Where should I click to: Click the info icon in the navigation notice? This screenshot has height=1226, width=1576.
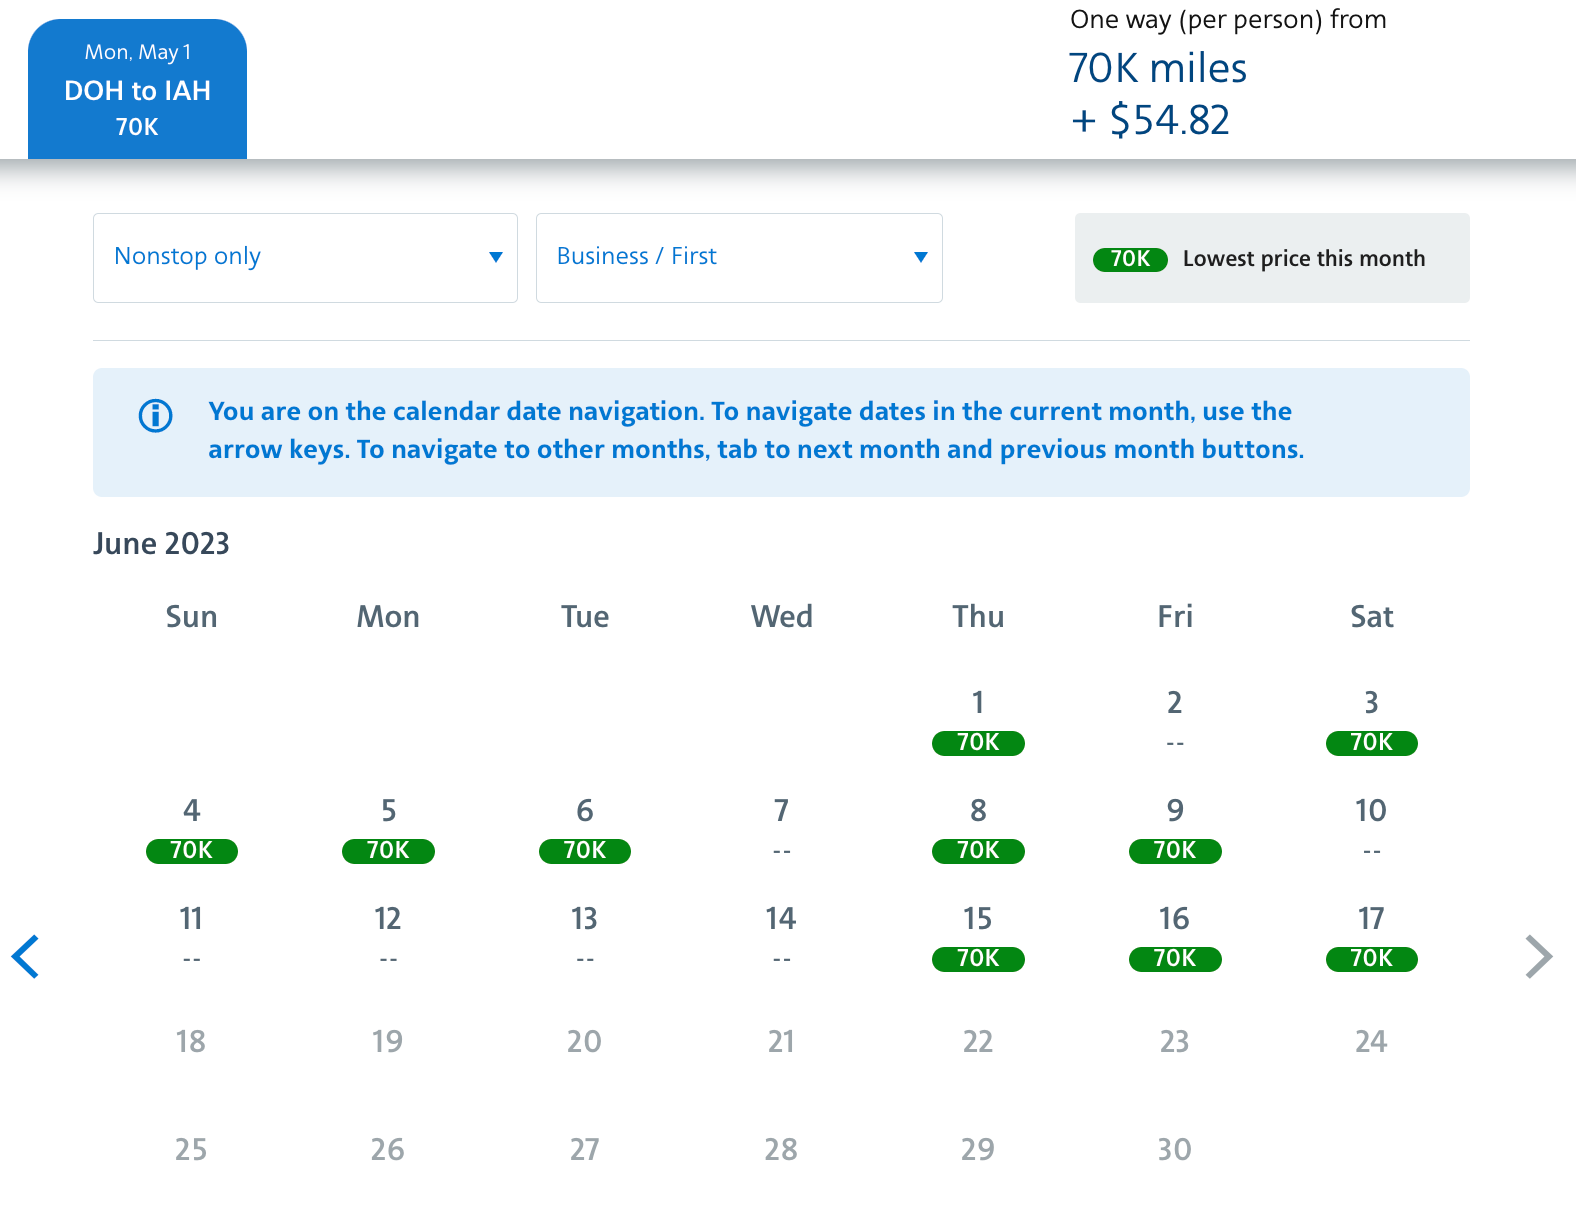(x=155, y=415)
